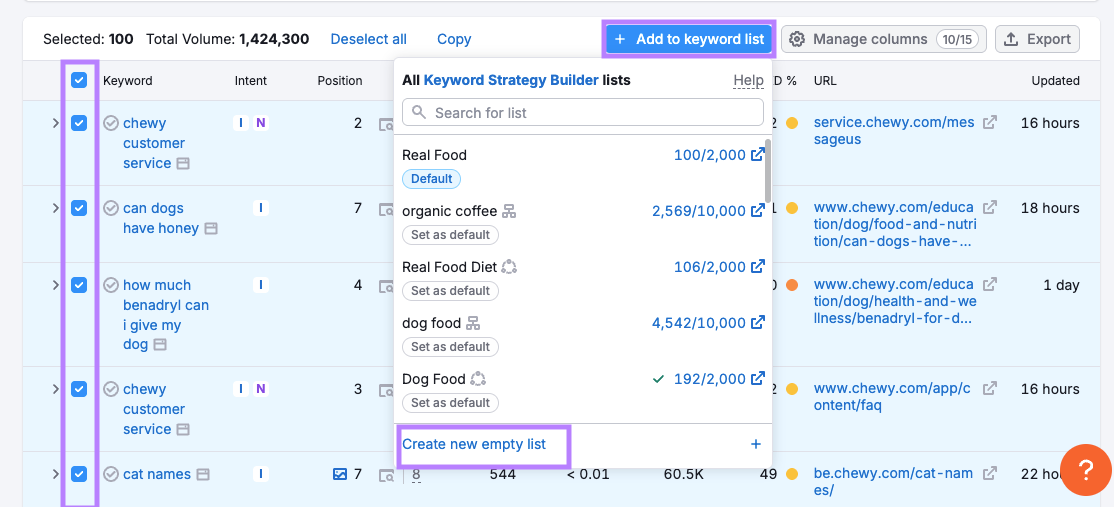Click Search for list input field
This screenshot has width=1114, height=507.
click(583, 112)
